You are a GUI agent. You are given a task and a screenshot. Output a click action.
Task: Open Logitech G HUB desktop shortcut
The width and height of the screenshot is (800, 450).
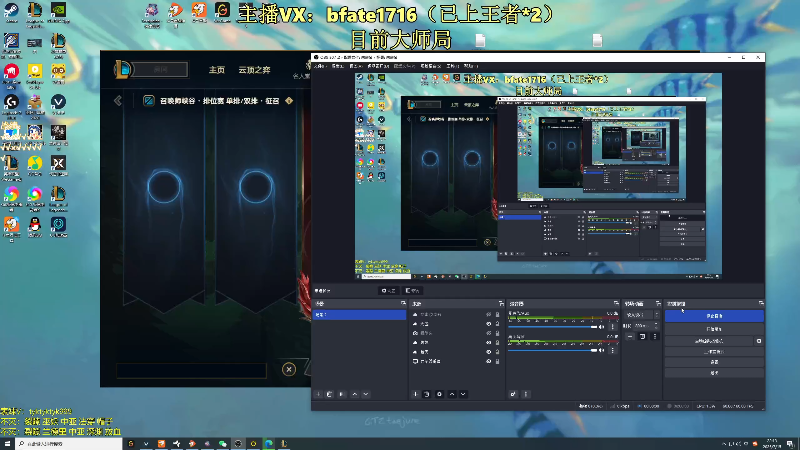coord(11,104)
